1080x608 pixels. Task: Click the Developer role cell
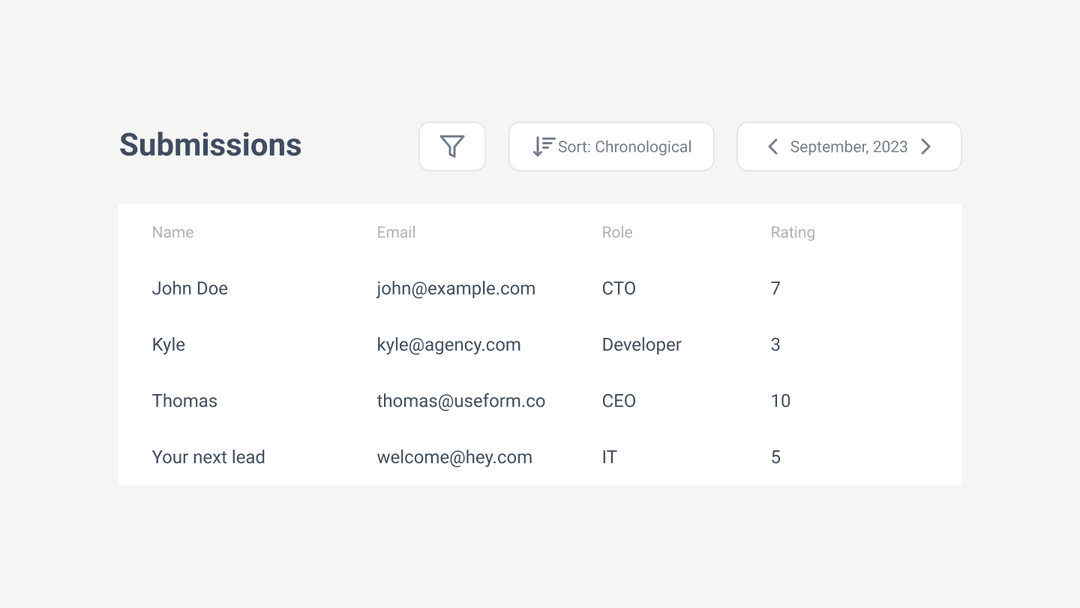(641, 345)
